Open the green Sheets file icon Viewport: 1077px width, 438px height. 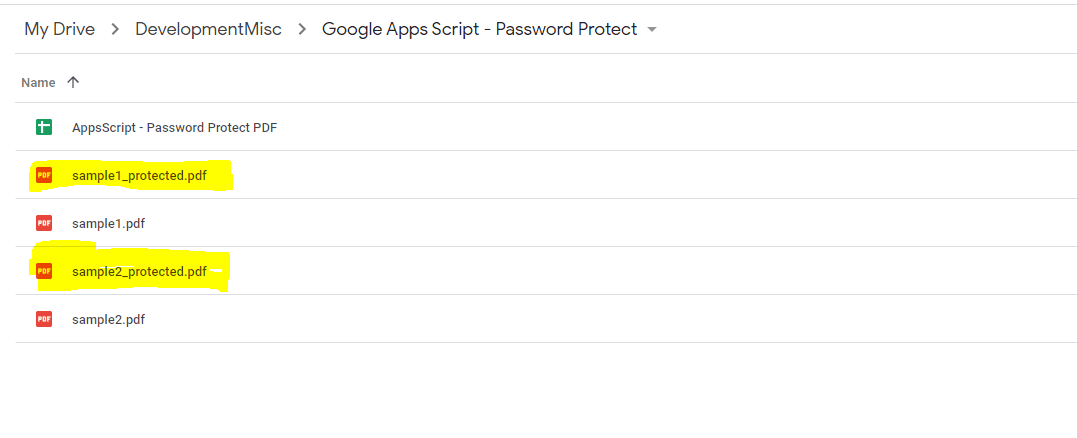[x=44, y=127]
